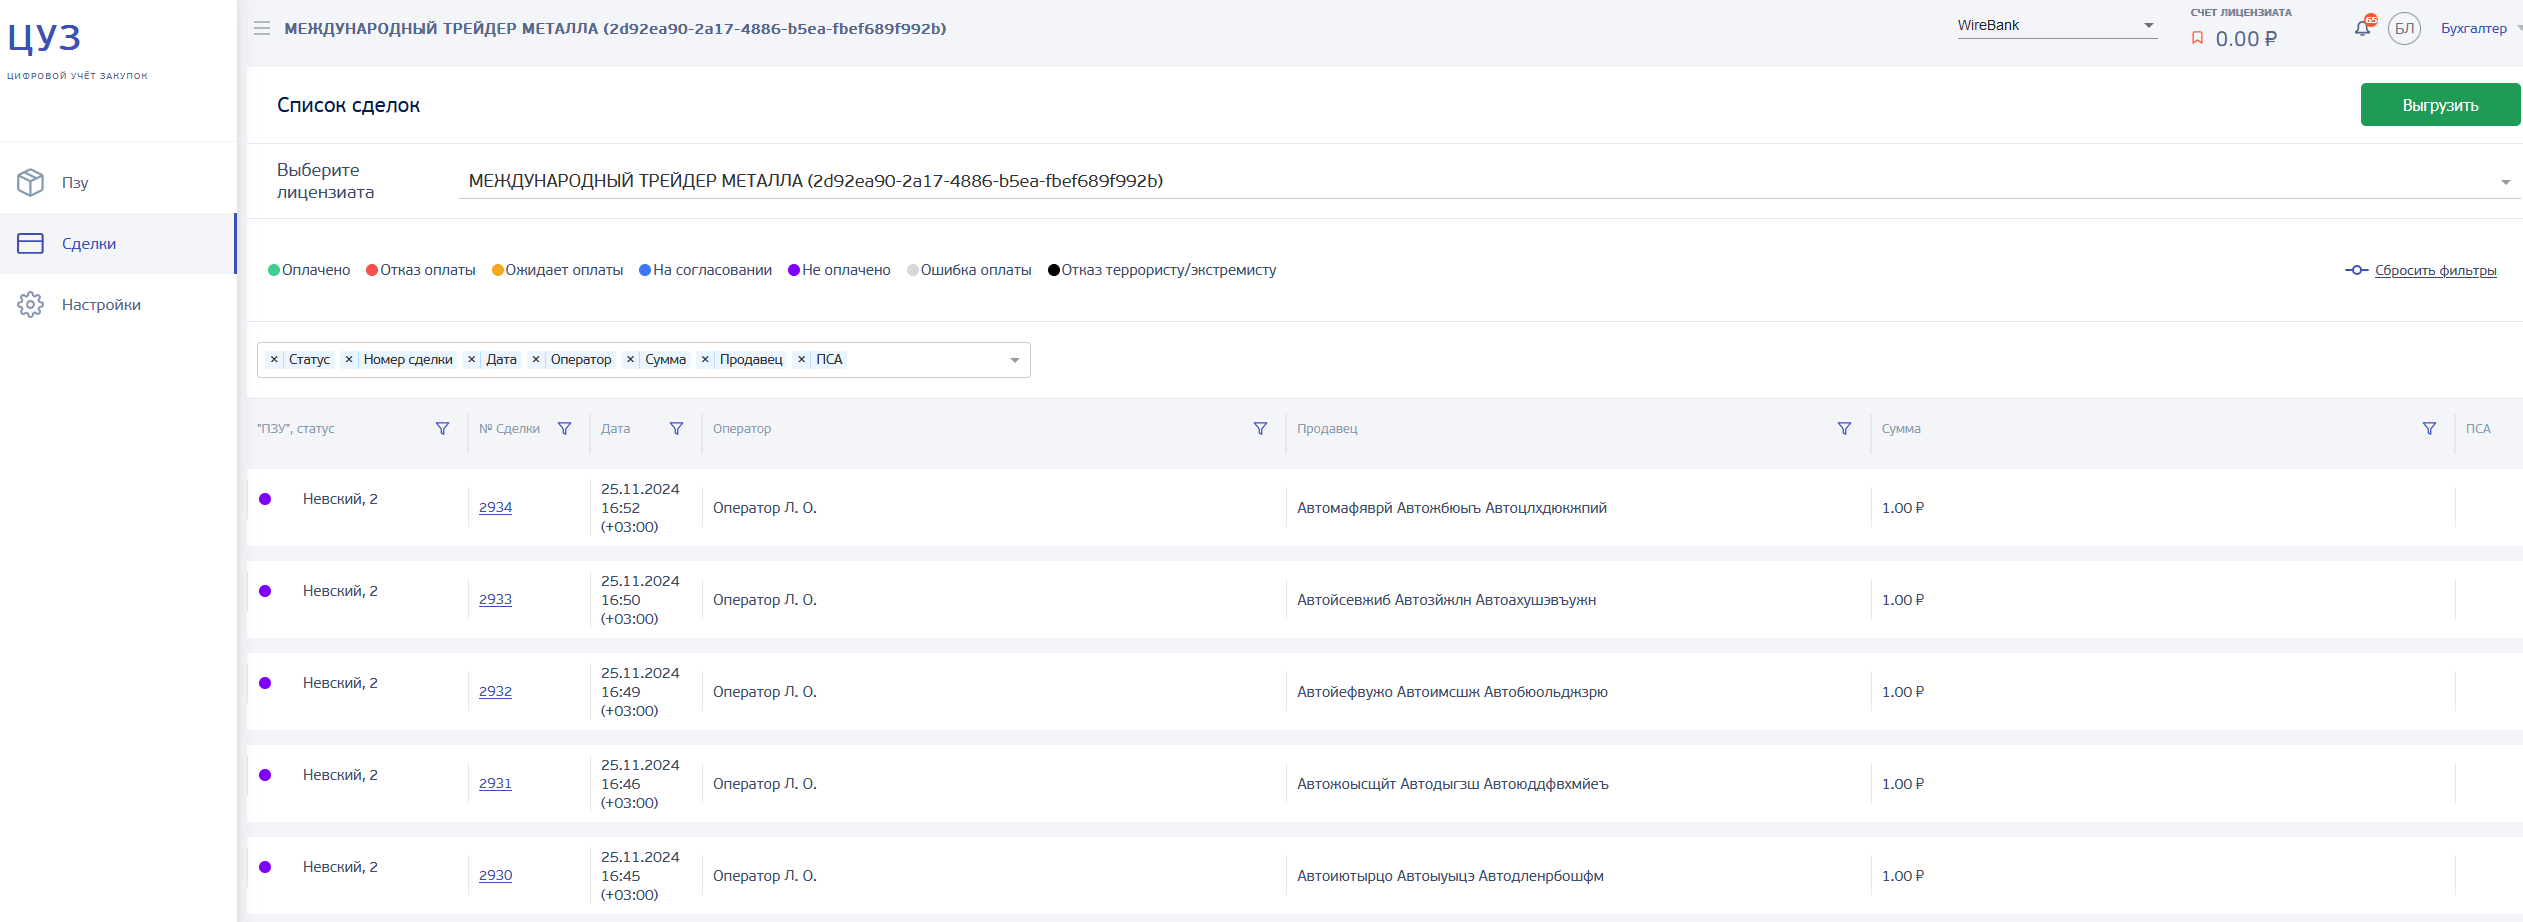2523x922 pixels.
Task: Click the БЛ user avatar
Action: (2405, 28)
